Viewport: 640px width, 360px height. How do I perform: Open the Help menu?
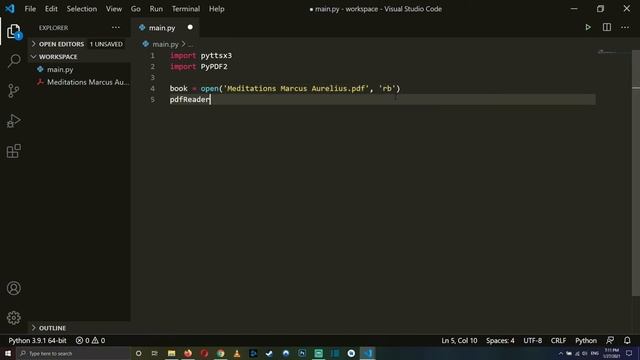pos(217,9)
